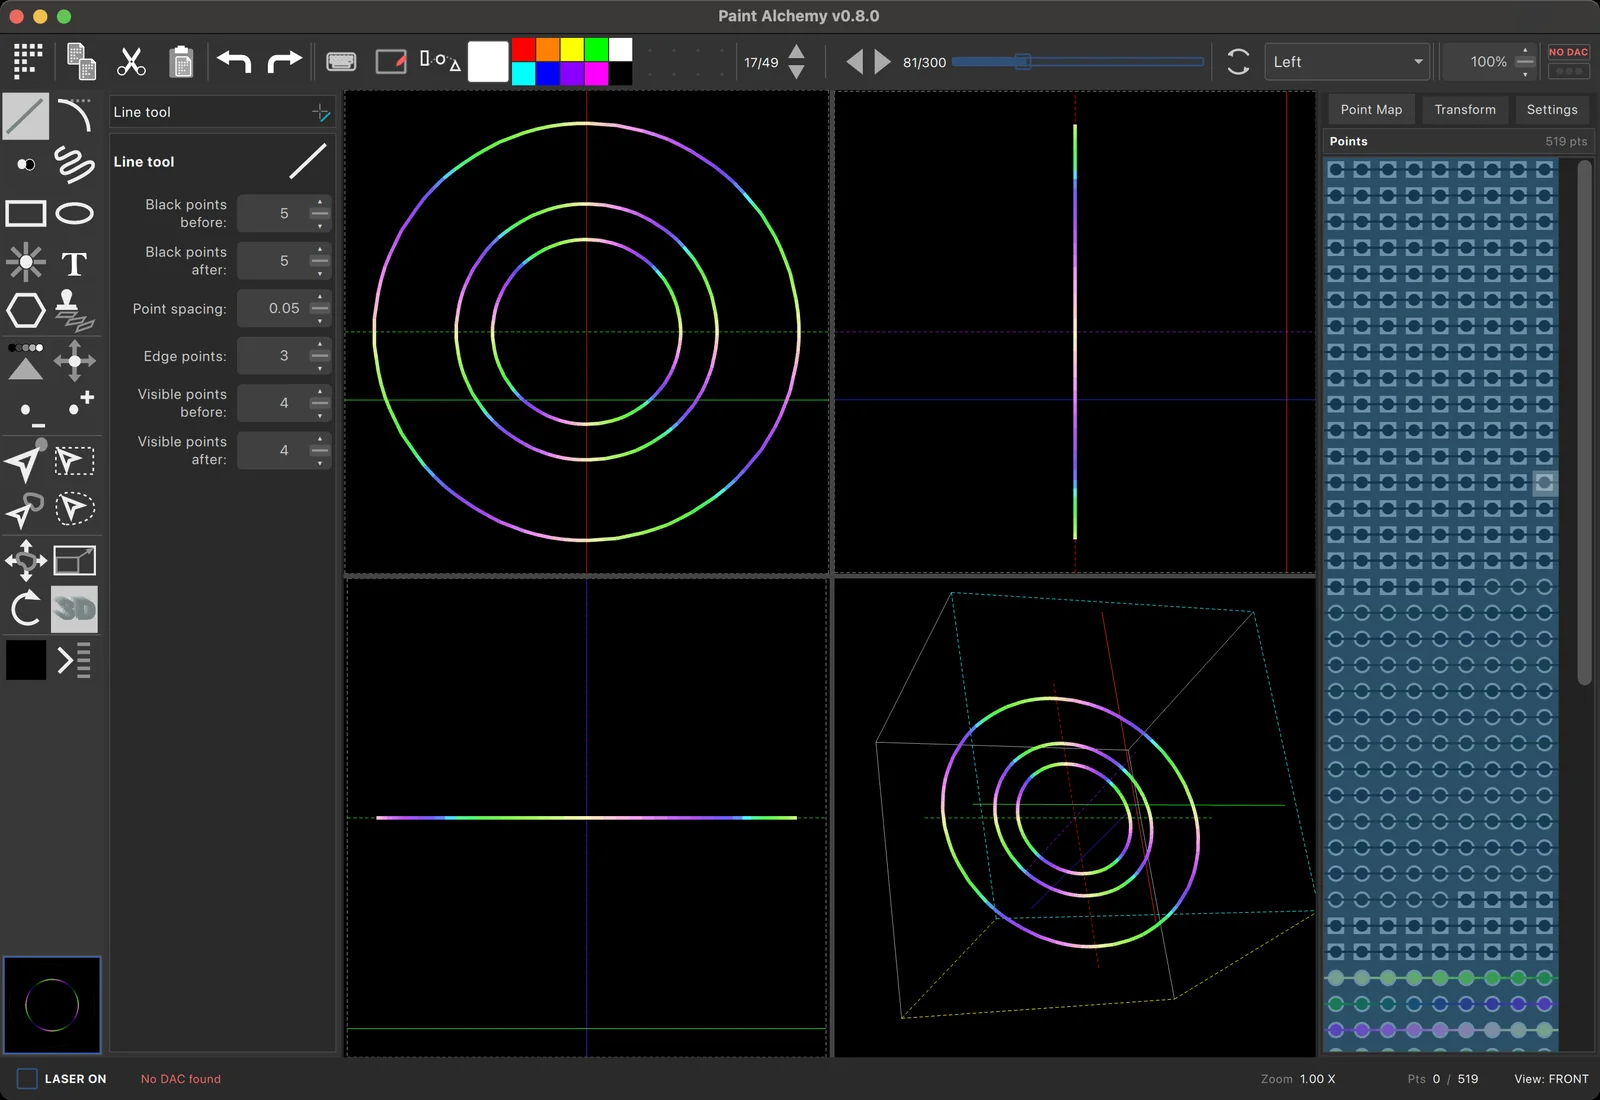Pick the cyan color swatch

pyautogui.click(x=523, y=73)
